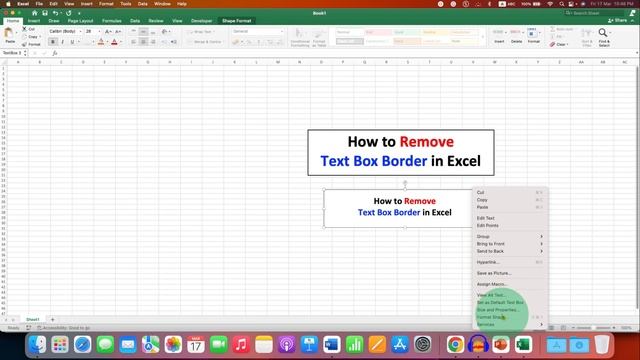Click the Merge & Centre button
The height and width of the screenshot is (360, 640).
pyautogui.click(x=204, y=42)
